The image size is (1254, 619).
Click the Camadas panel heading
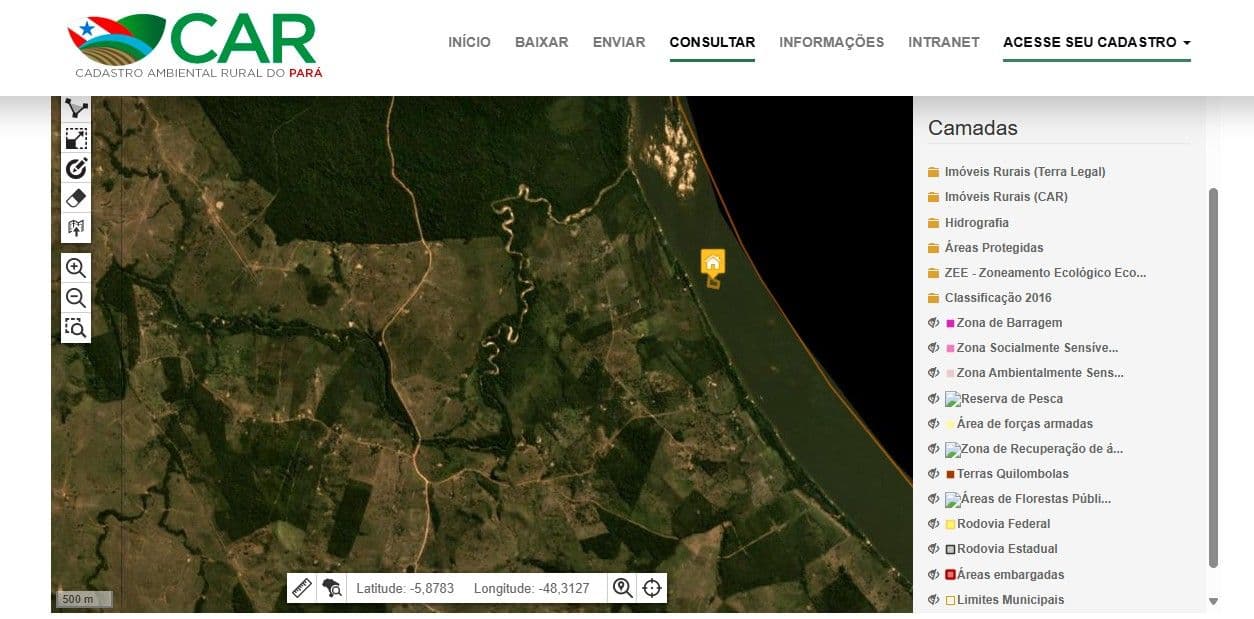(x=973, y=128)
